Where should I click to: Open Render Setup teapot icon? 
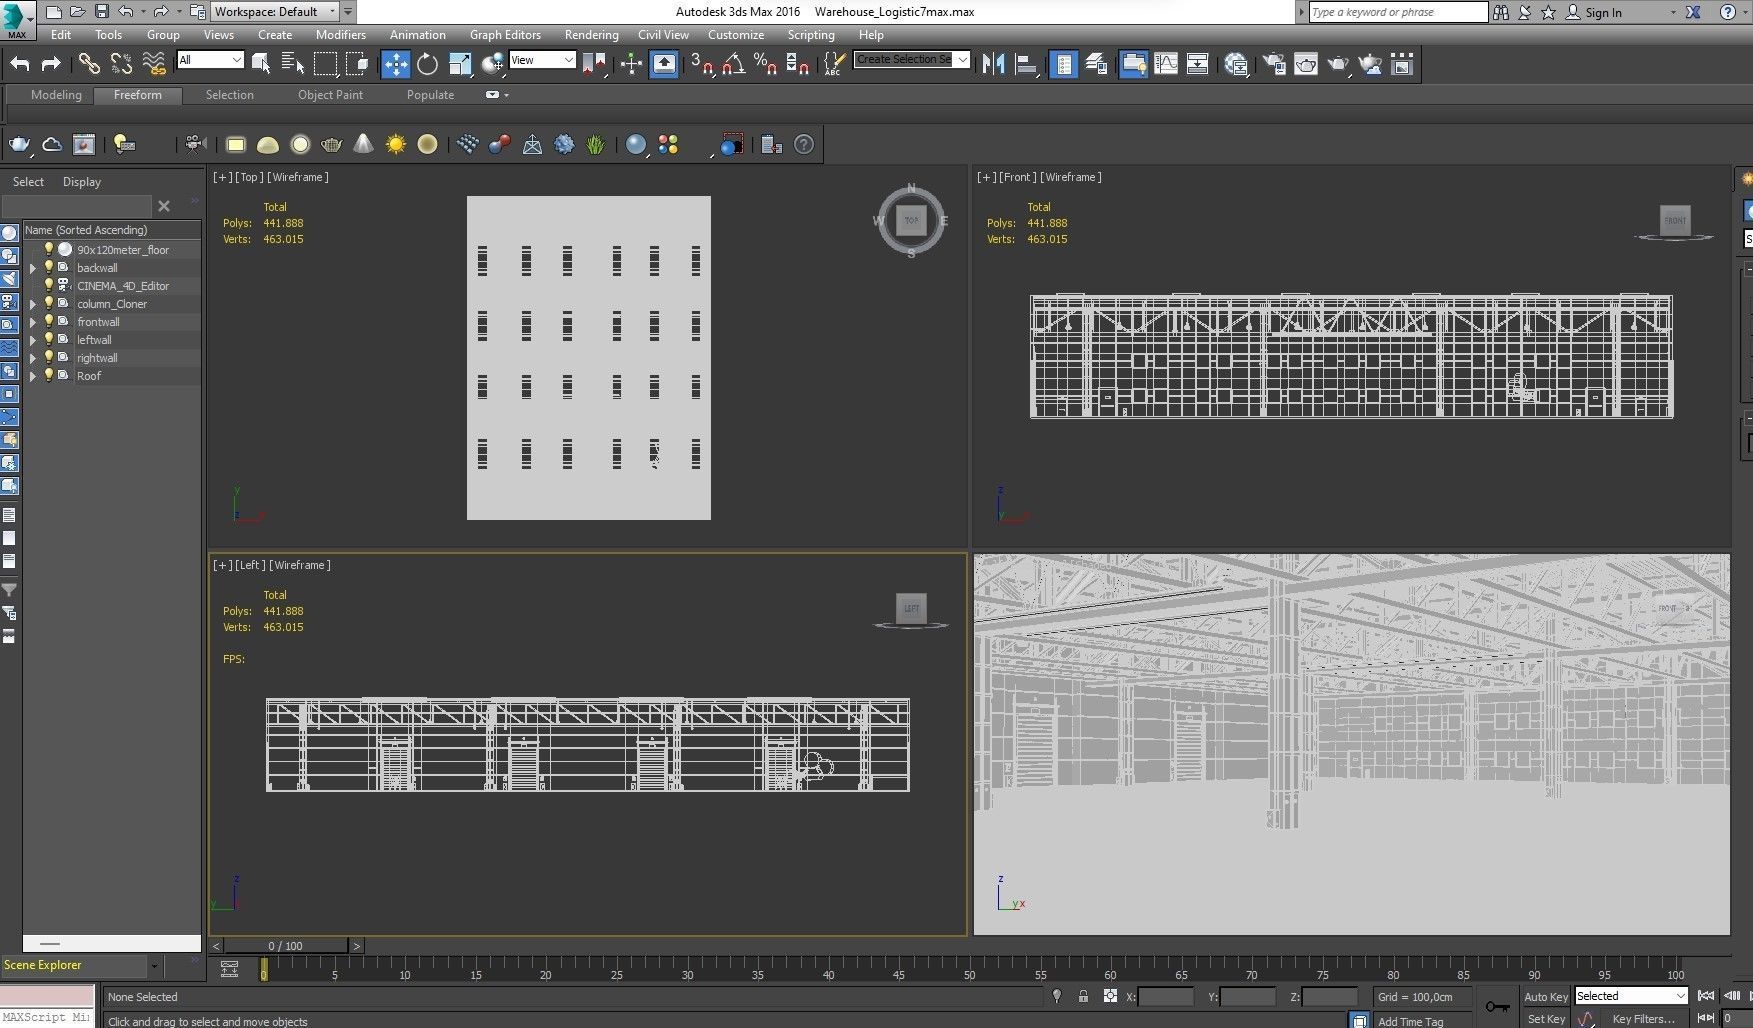coord(1274,64)
